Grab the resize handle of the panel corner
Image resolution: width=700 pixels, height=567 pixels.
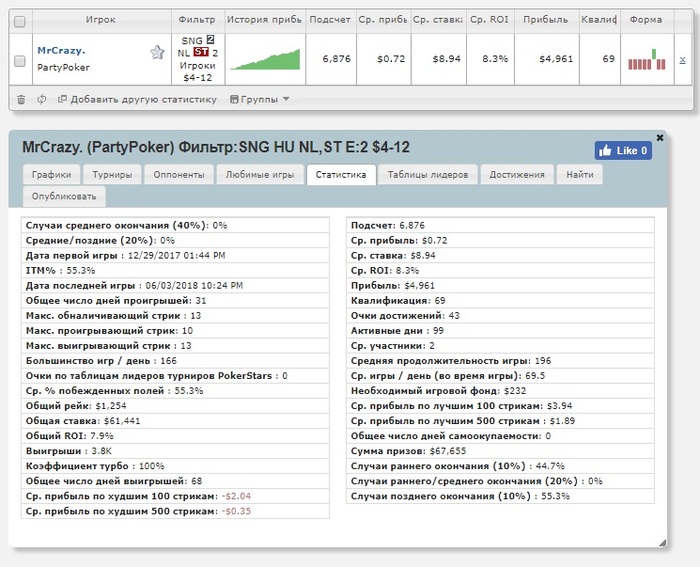[662, 542]
